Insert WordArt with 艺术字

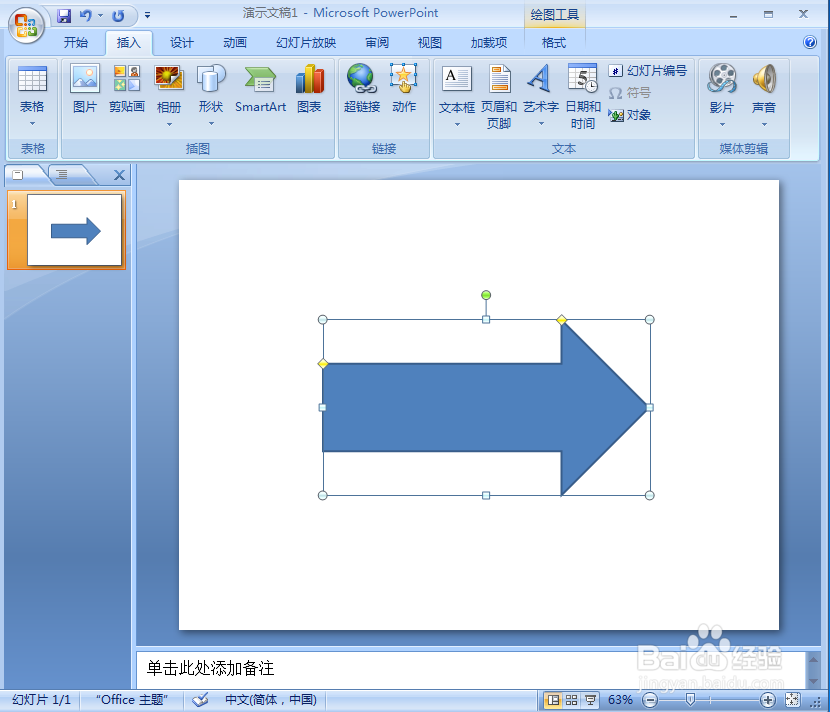click(540, 89)
